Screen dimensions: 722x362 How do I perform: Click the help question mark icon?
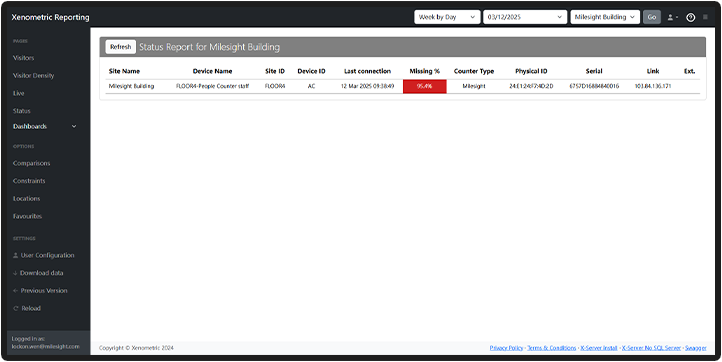coord(690,17)
